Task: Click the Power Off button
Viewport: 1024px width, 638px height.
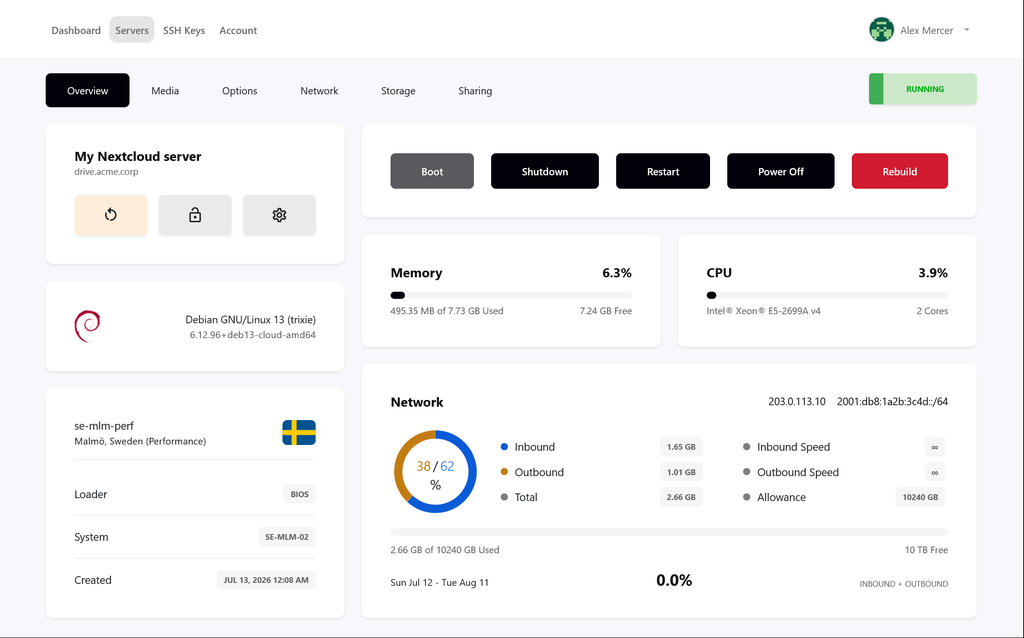Action: pos(781,171)
